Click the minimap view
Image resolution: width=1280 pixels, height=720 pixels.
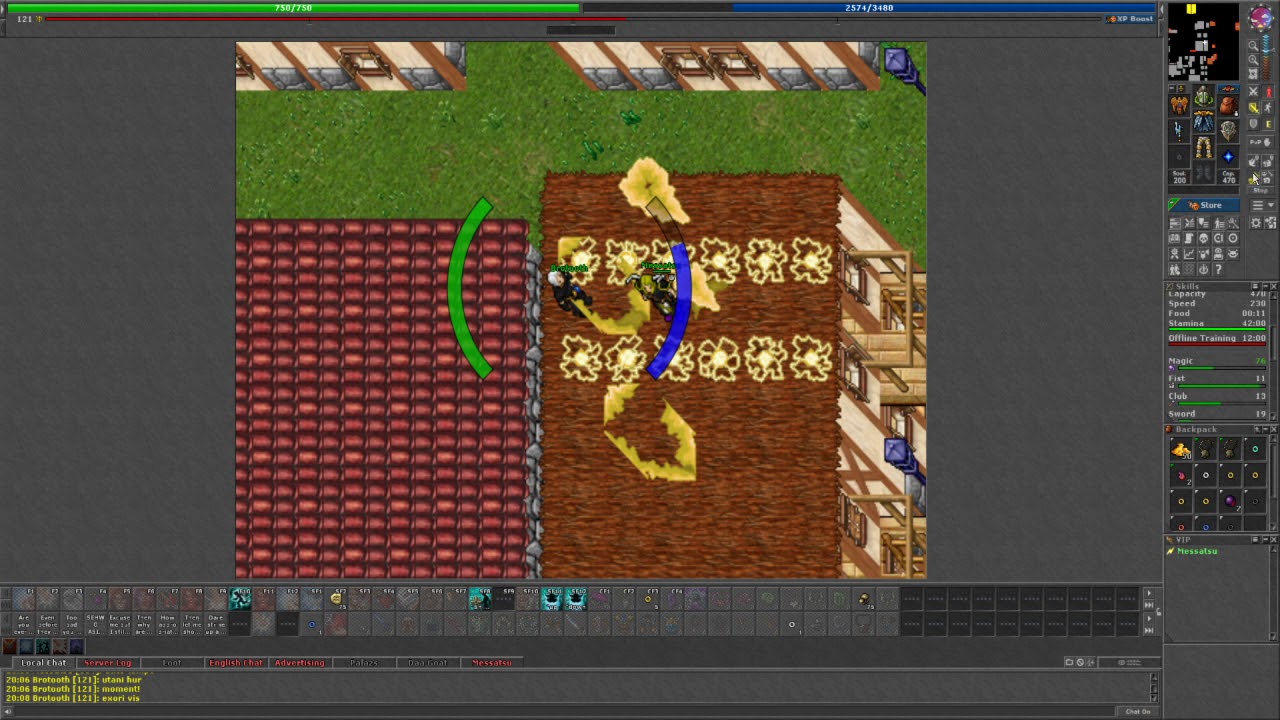point(1204,41)
